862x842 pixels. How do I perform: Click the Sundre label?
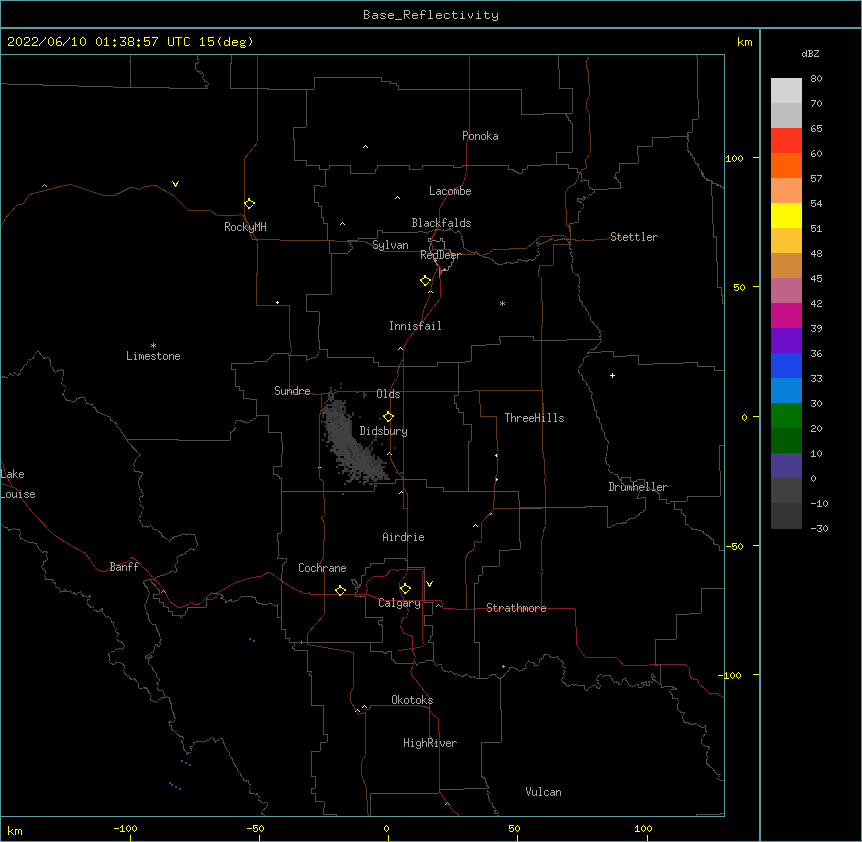click(292, 391)
